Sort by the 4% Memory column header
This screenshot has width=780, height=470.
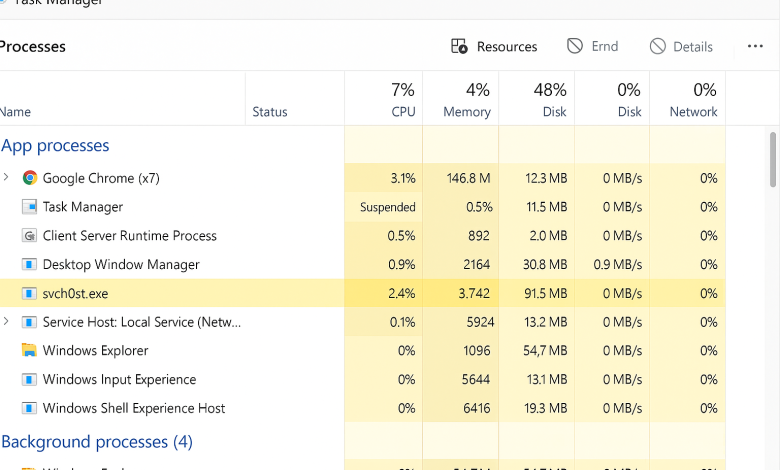(461, 98)
